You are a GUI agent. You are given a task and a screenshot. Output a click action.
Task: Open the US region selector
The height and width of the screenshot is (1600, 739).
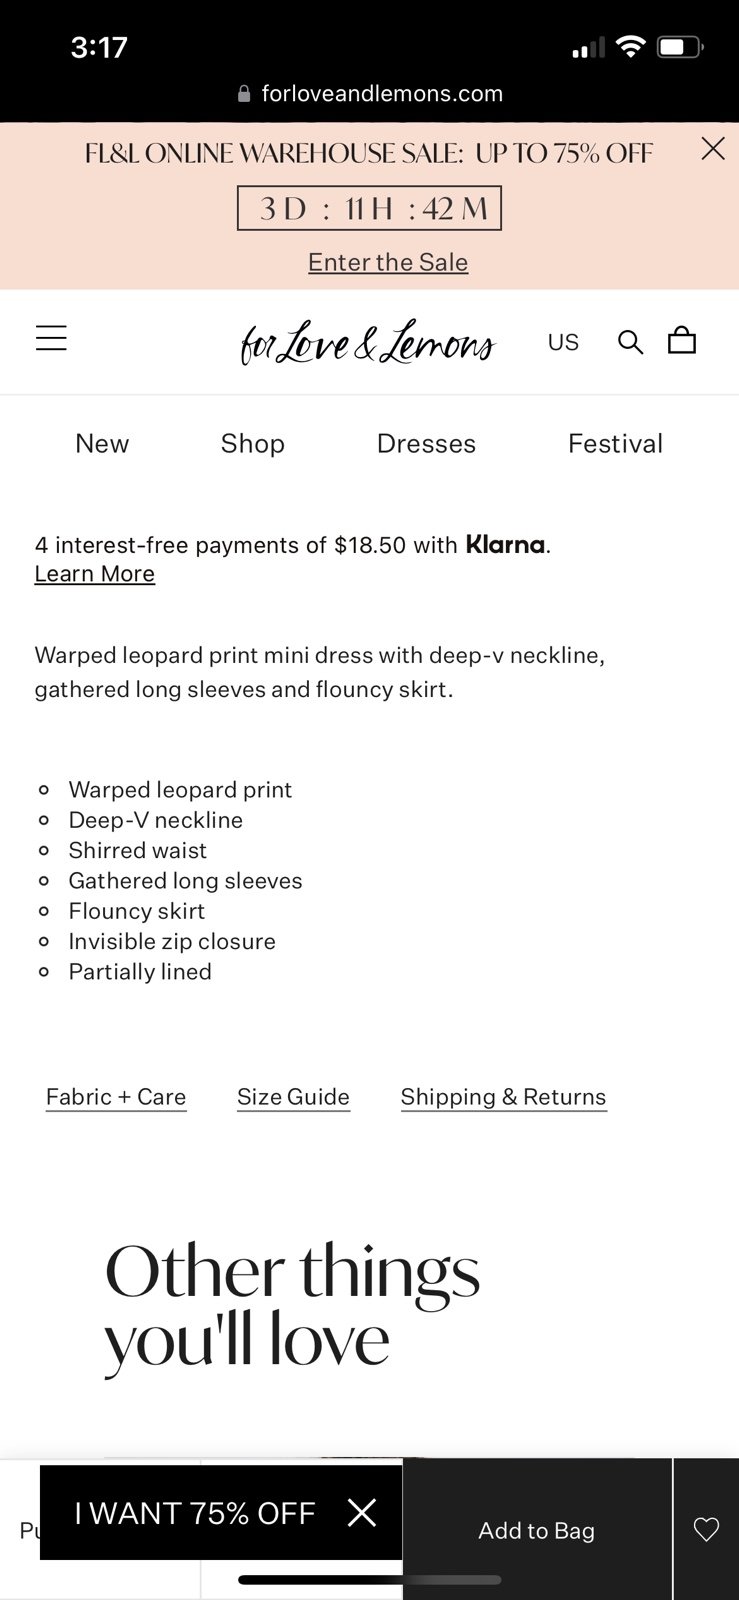point(563,342)
